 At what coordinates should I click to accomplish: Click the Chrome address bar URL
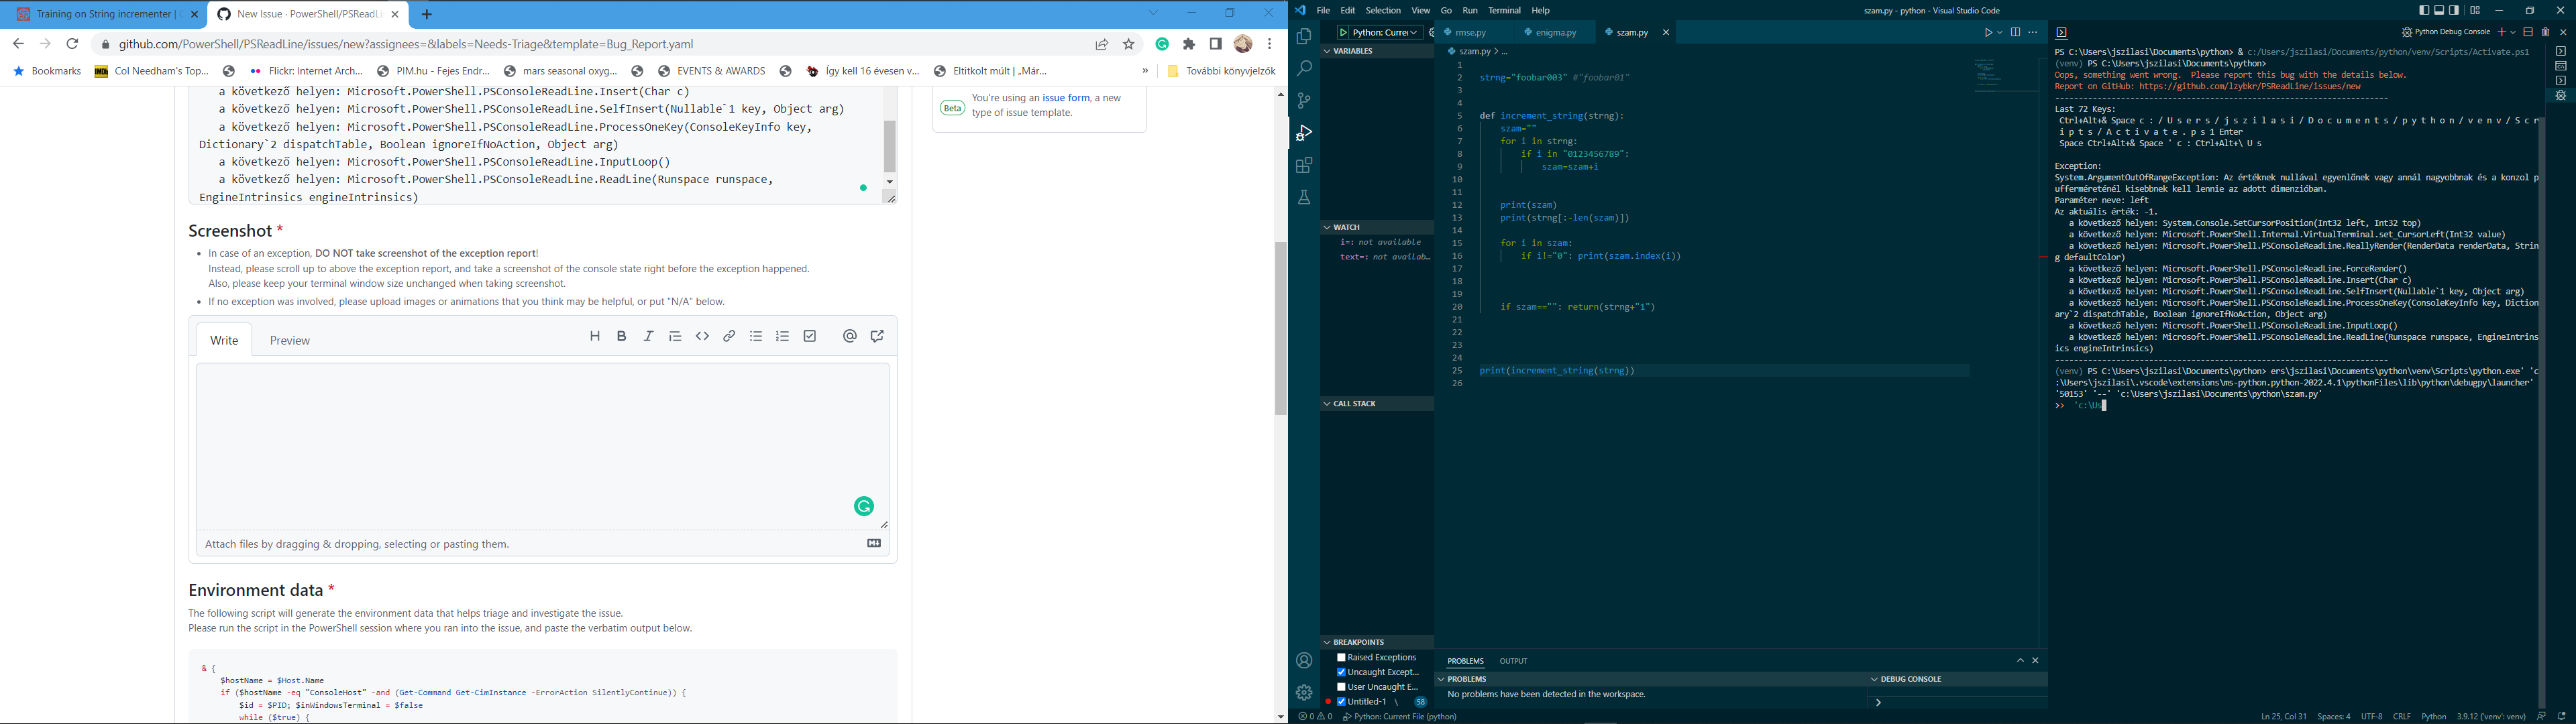[x=406, y=44]
